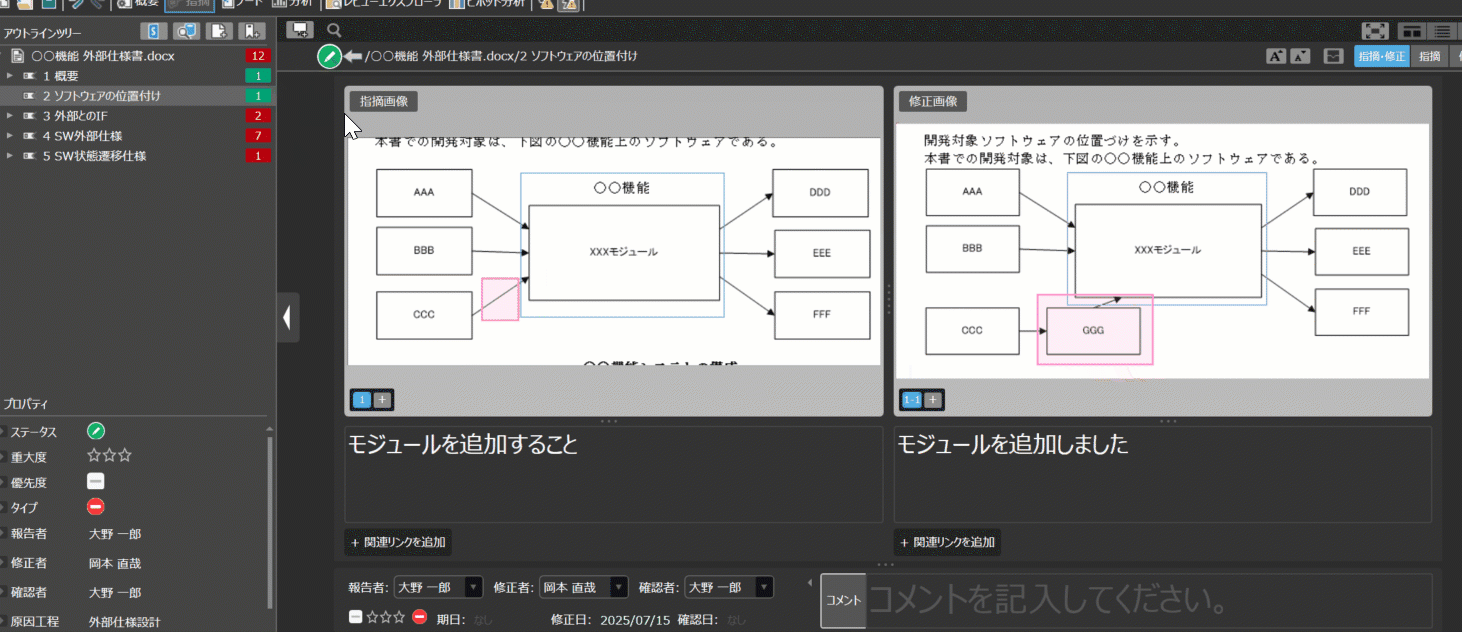Switch to the 指摘 only view mode
1462x632 pixels.
click(x=1429, y=56)
